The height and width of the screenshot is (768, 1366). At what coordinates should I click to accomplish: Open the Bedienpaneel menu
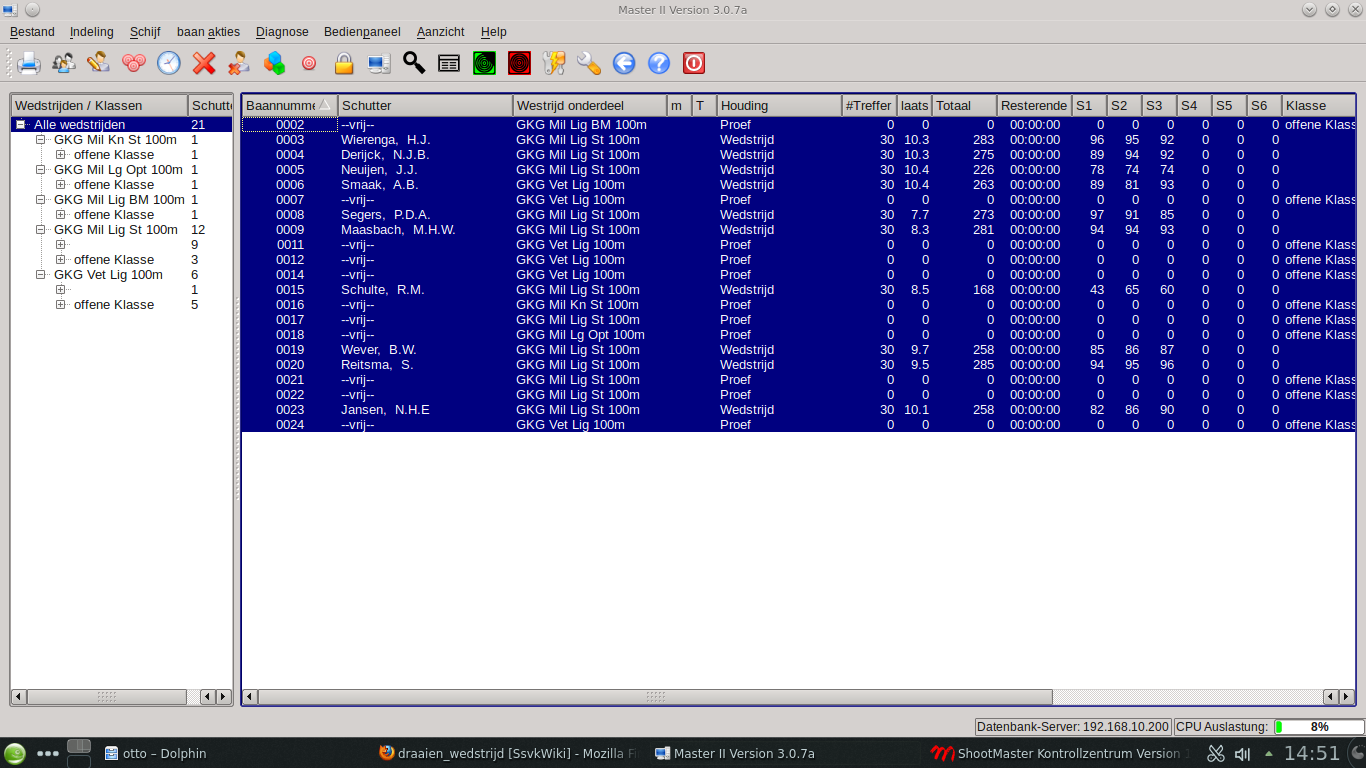pos(362,32)
